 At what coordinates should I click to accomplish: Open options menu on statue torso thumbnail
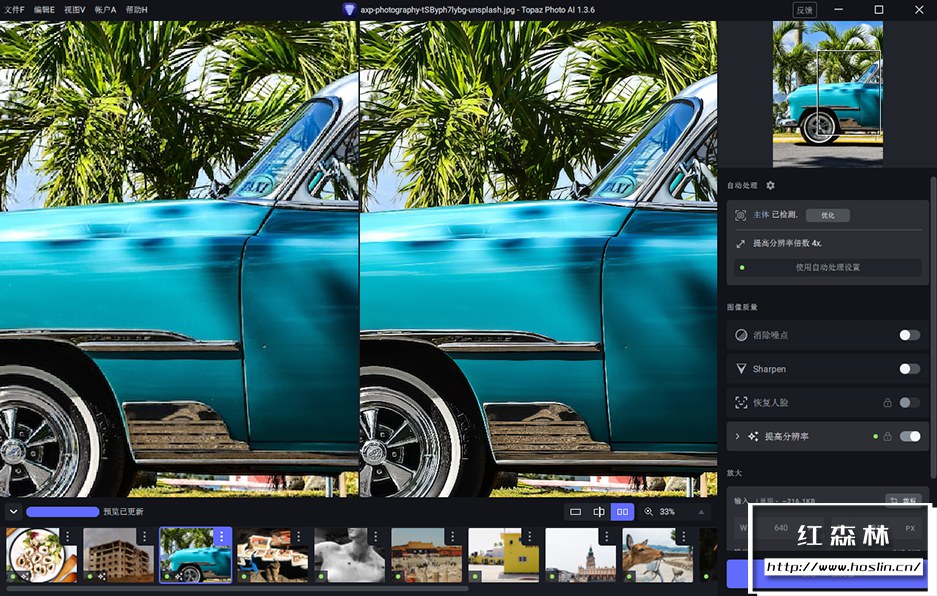click(x=375, y=536)
